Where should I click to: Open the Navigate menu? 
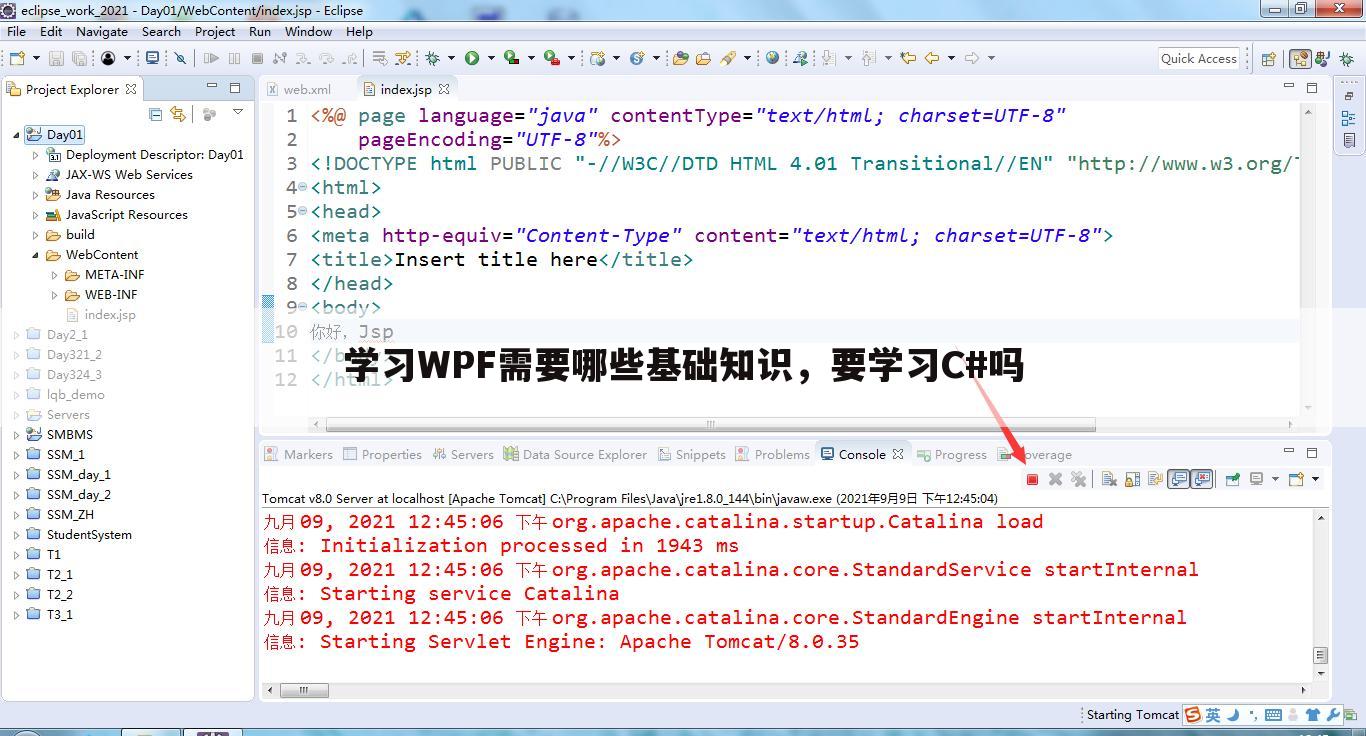pyautogui.click(x=101, y=31)
